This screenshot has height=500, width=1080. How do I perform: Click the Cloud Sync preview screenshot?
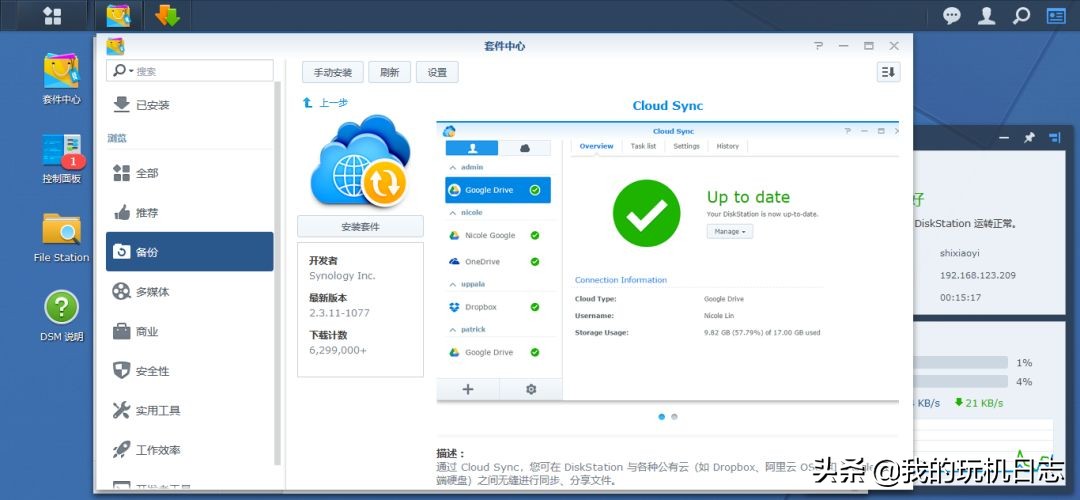[x=667, y=262]
